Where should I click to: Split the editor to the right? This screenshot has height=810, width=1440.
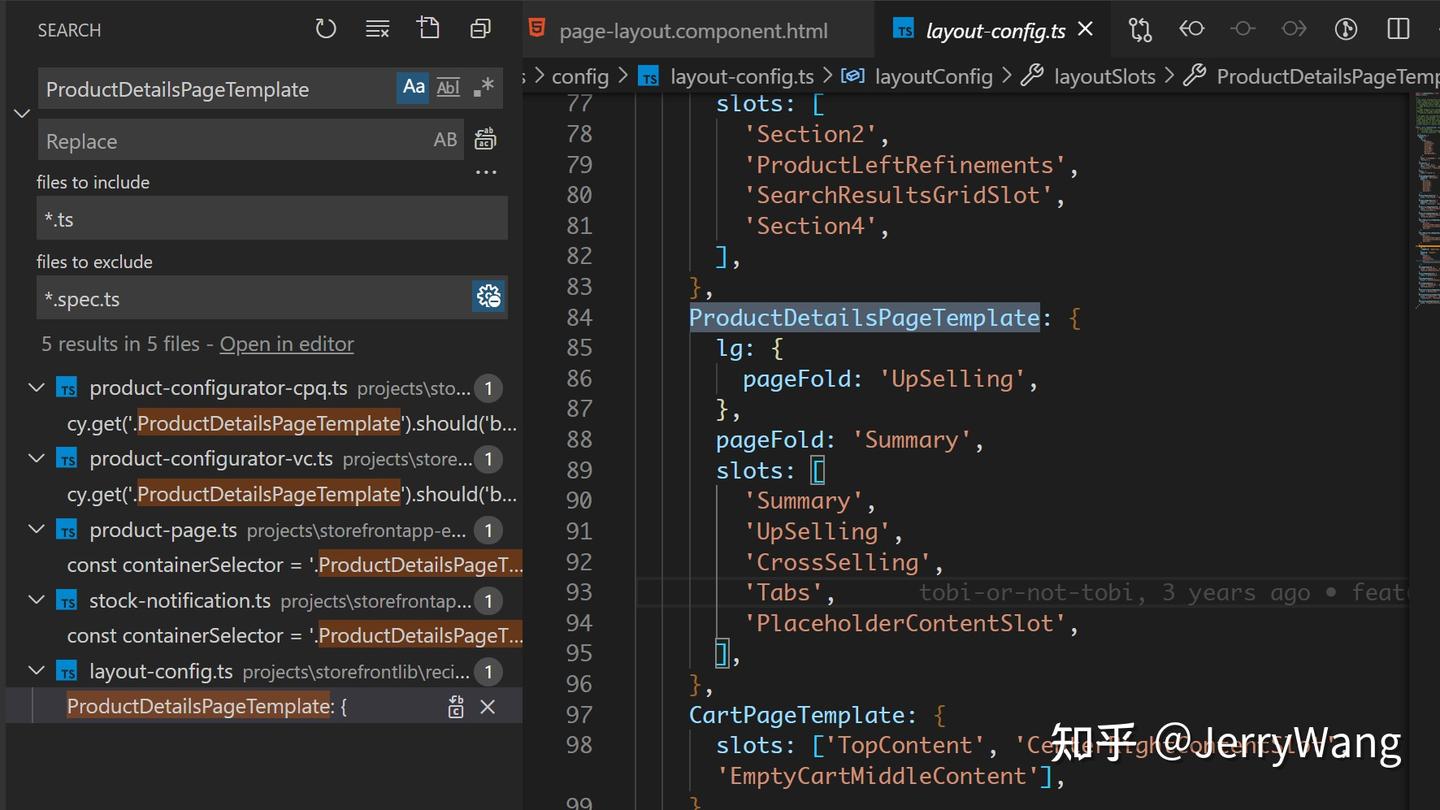1398,29
